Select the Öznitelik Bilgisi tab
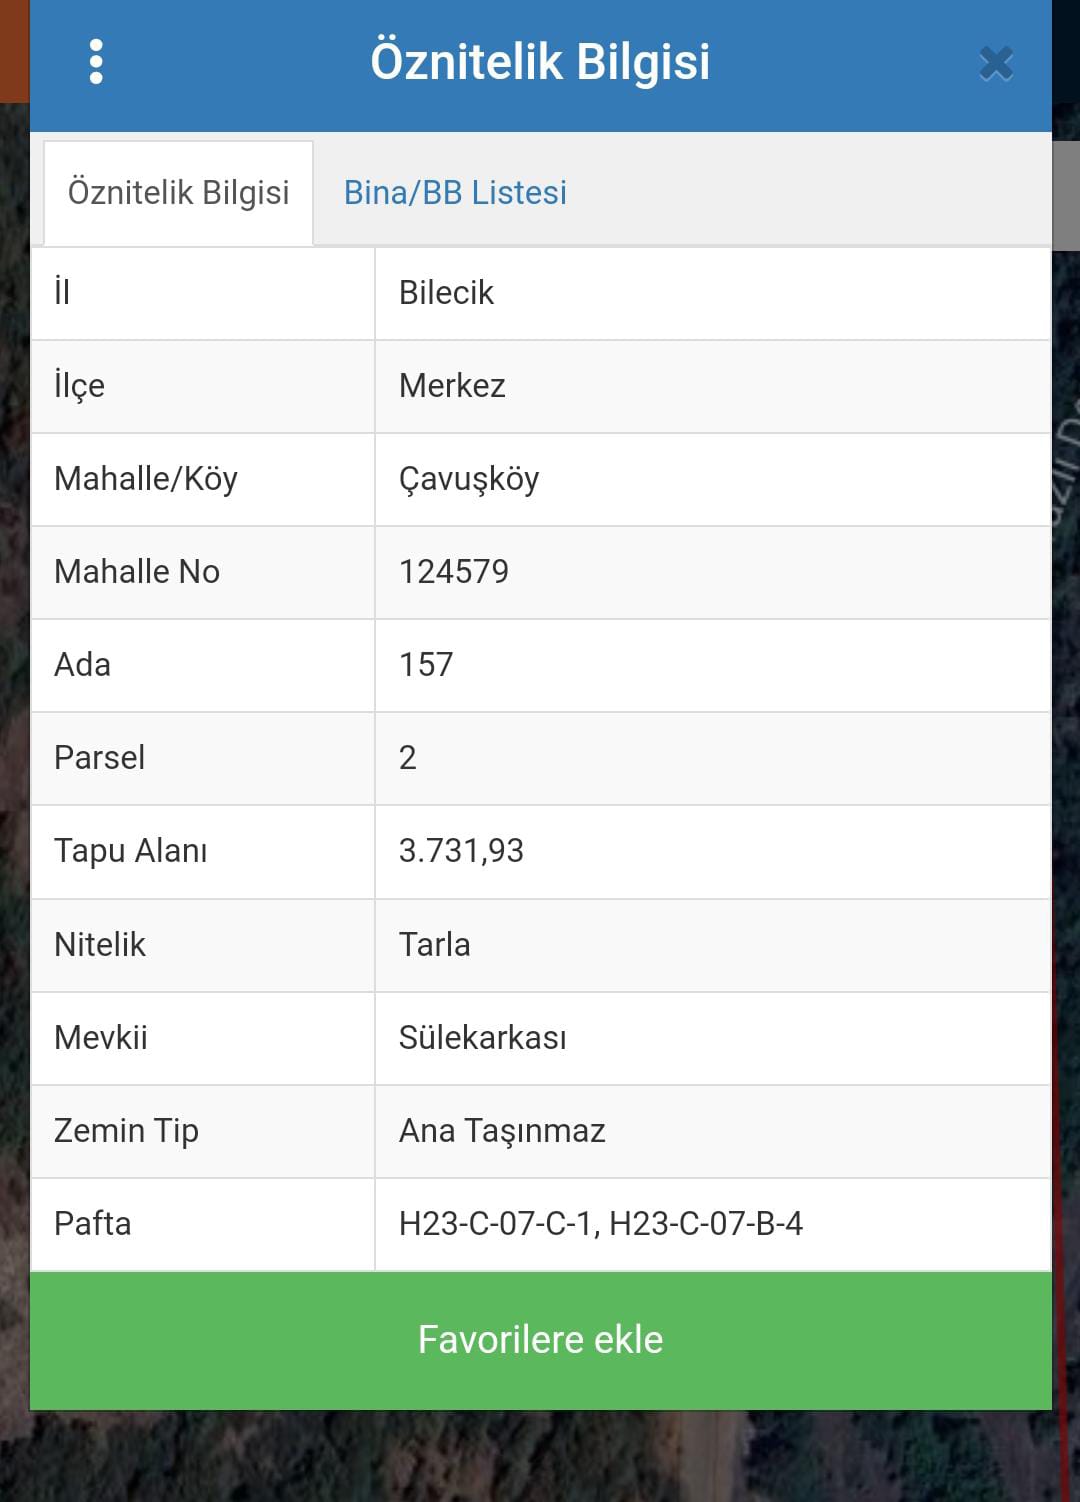Screen dimensions: 1080x1502 click(178, 192)
